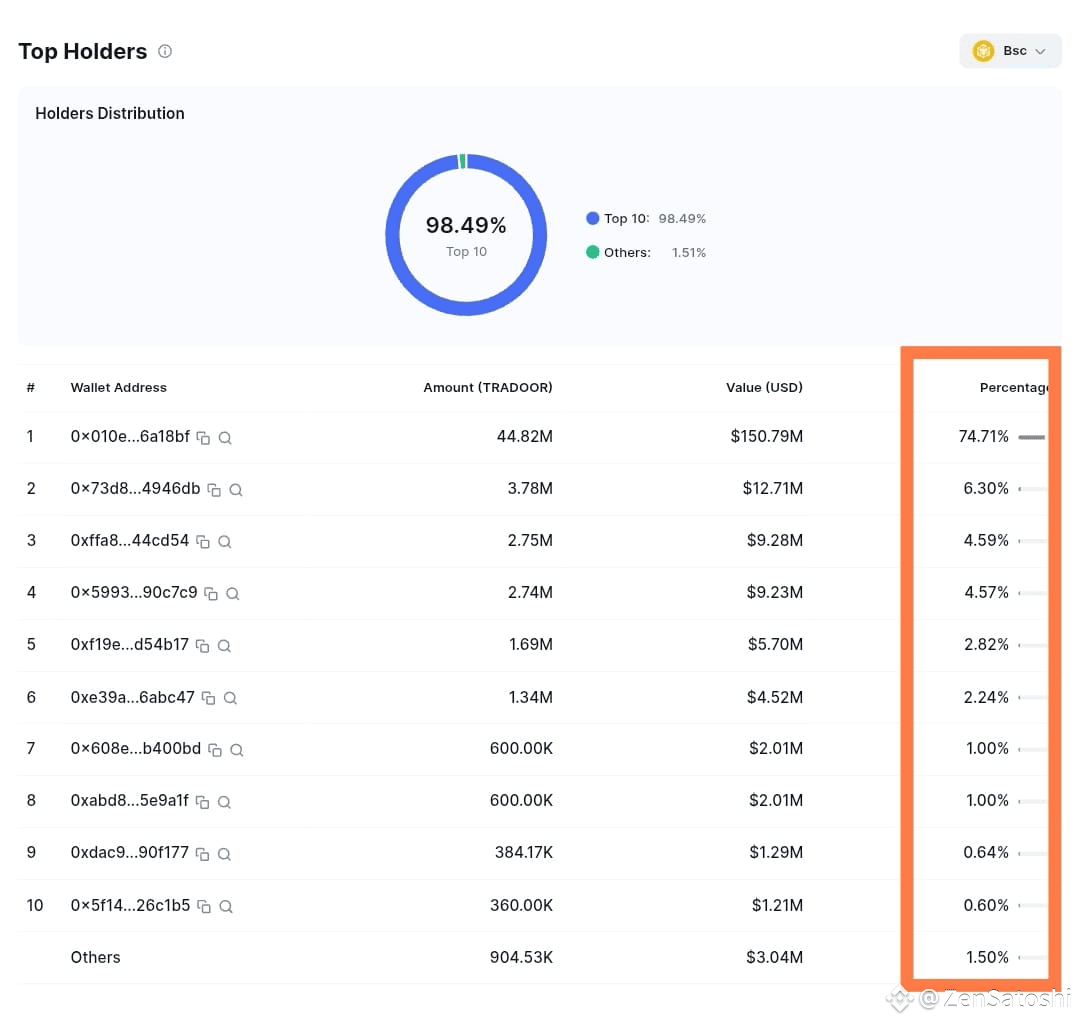
Task: Search wallet 0x608e...b400bd in explorer
Action: 236,749
